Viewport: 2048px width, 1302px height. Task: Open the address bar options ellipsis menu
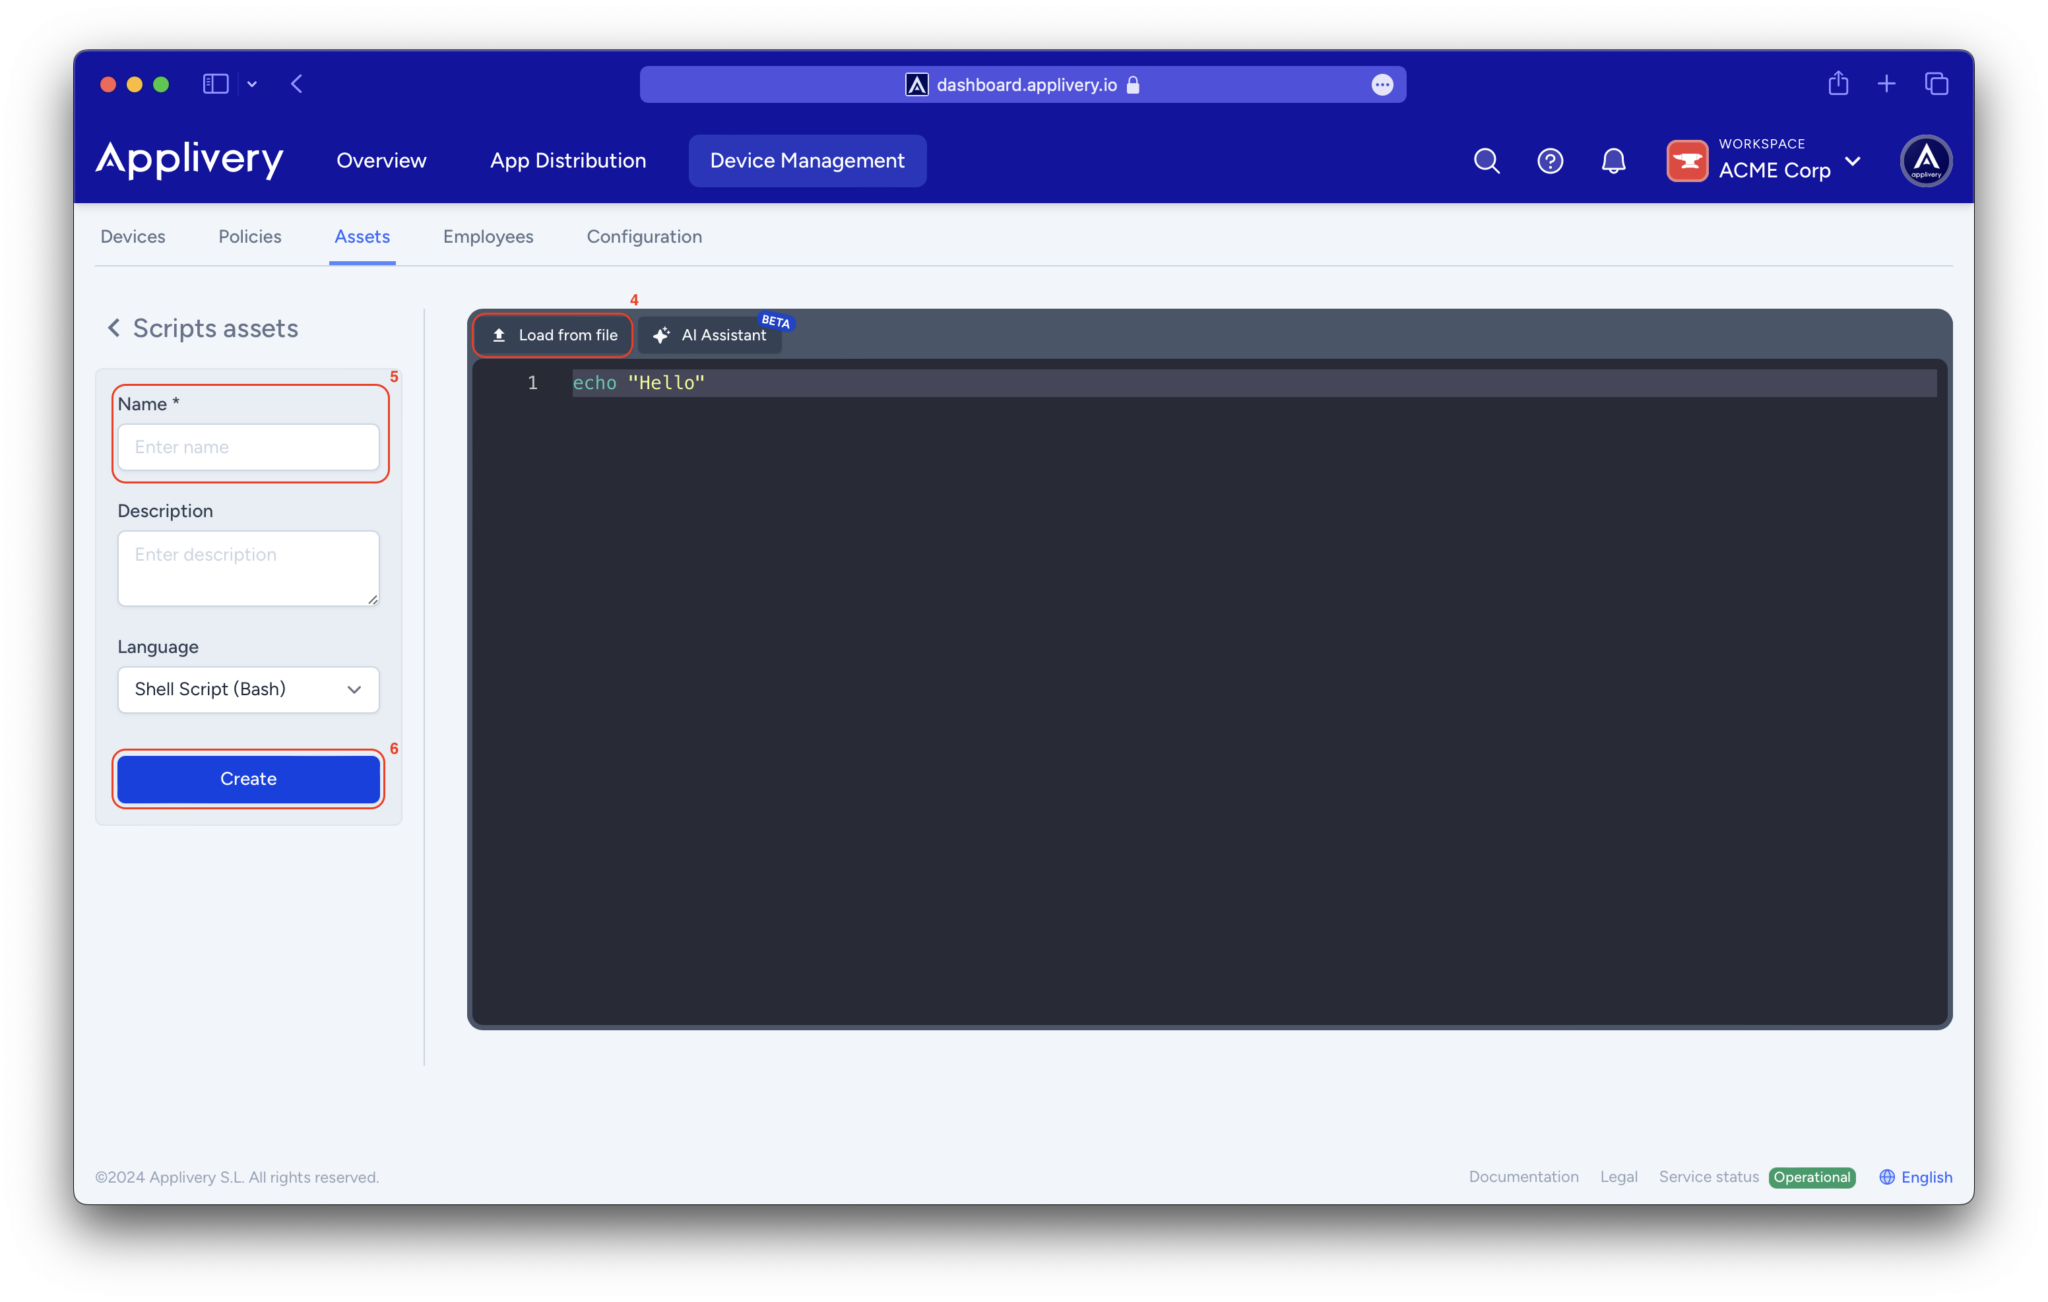coord(1382,84)
